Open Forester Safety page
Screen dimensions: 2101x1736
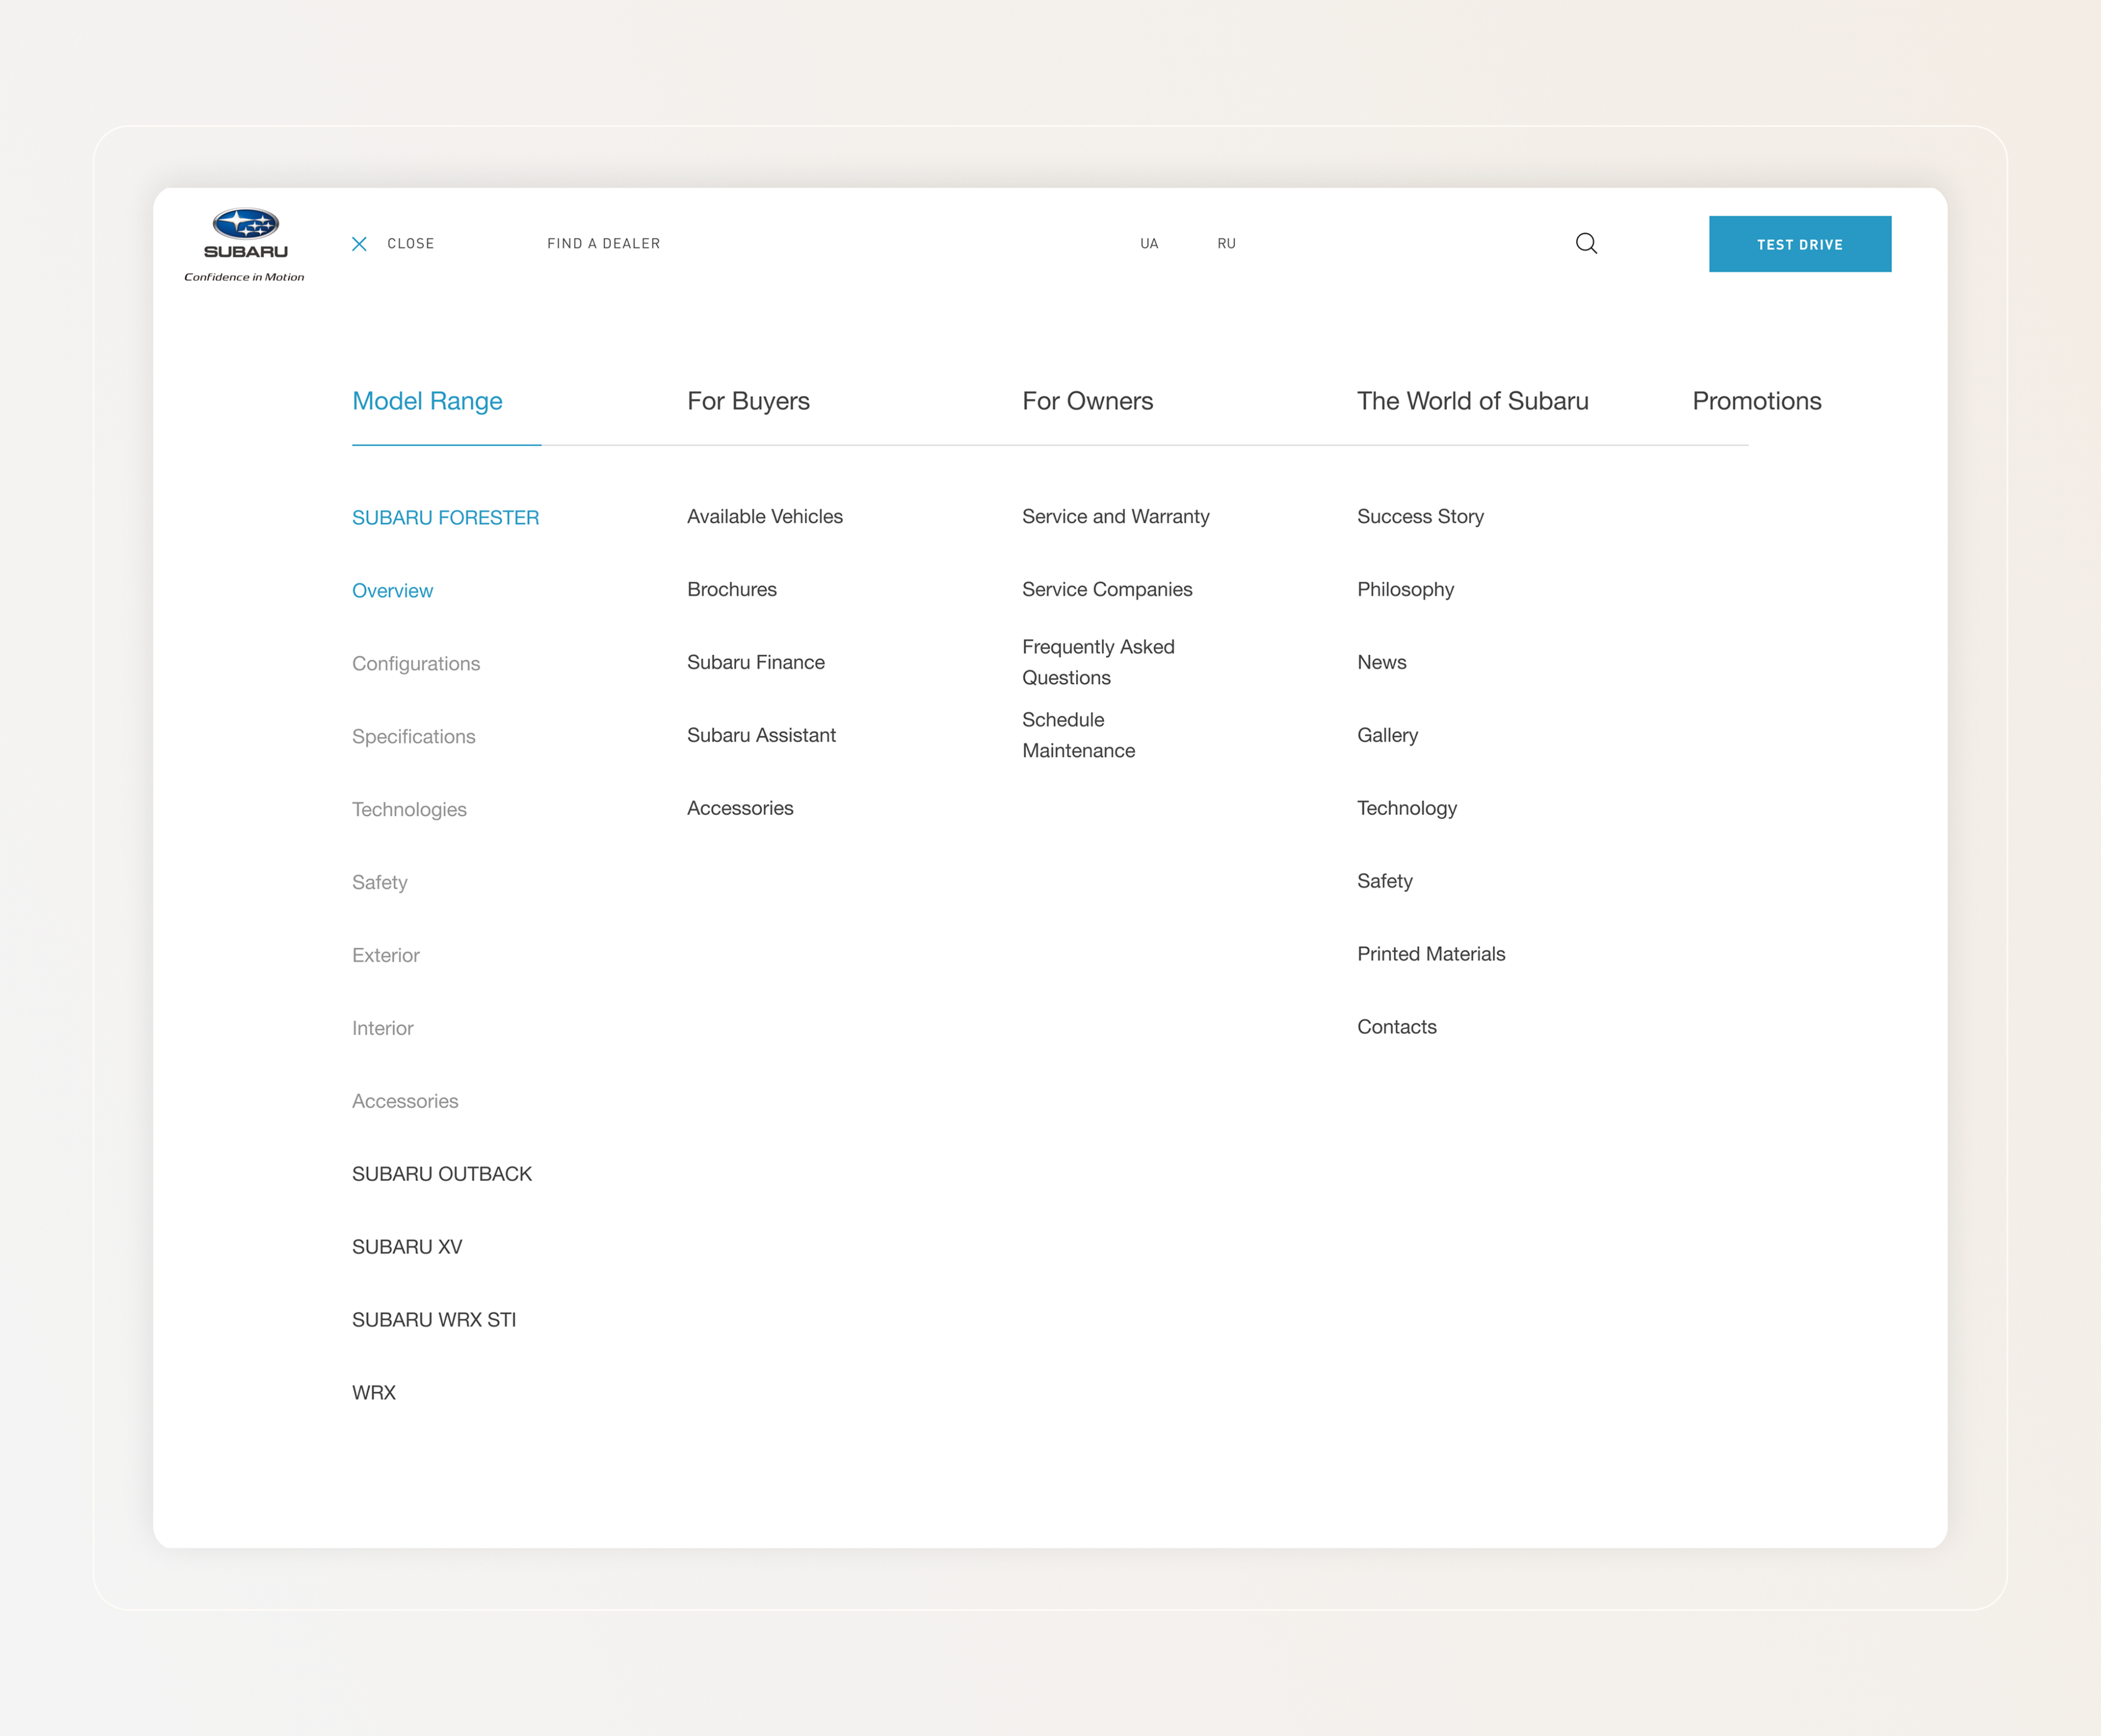[379, 883]
